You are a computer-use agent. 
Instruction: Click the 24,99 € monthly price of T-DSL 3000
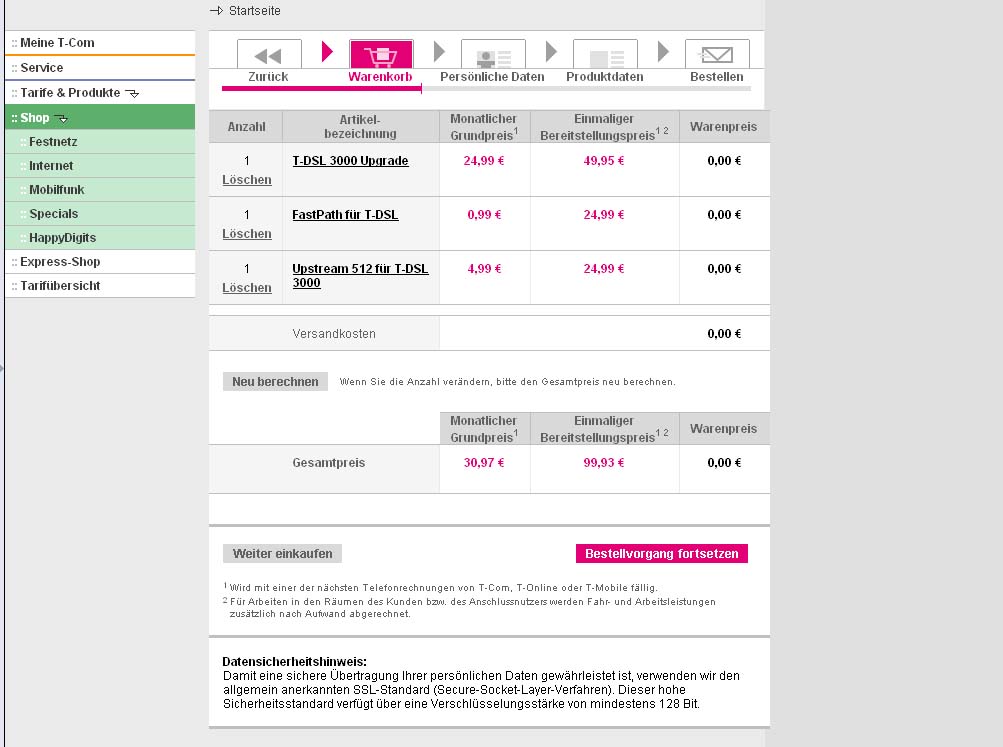pyautogui.click(x=484, y=161)
